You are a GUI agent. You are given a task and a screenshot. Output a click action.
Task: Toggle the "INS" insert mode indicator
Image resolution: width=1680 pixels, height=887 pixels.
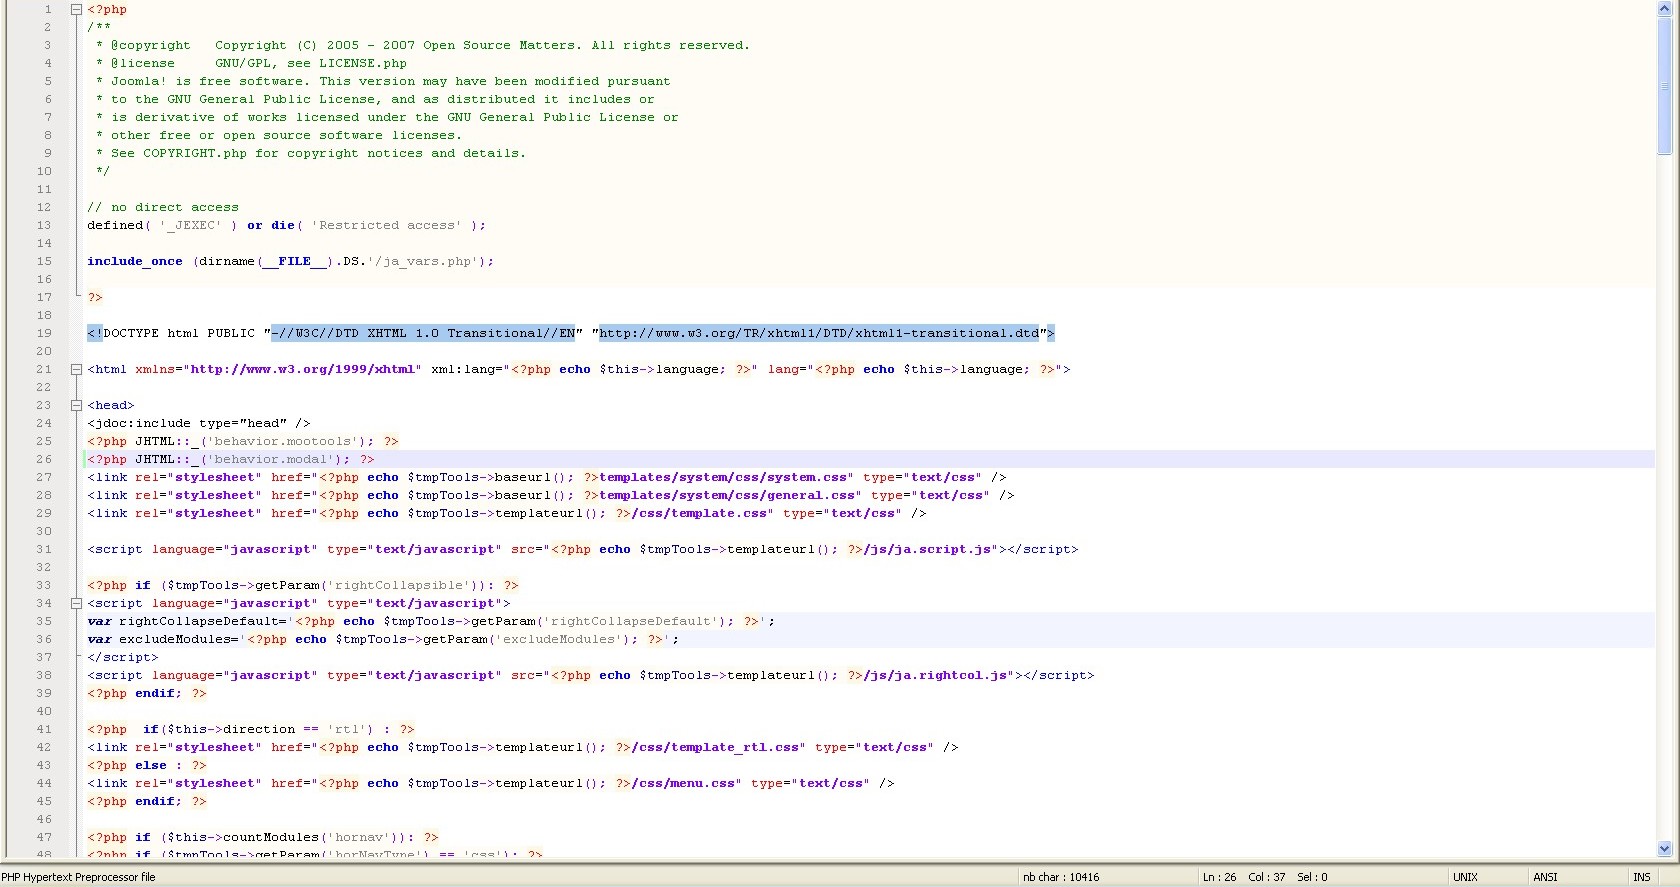1642,877
